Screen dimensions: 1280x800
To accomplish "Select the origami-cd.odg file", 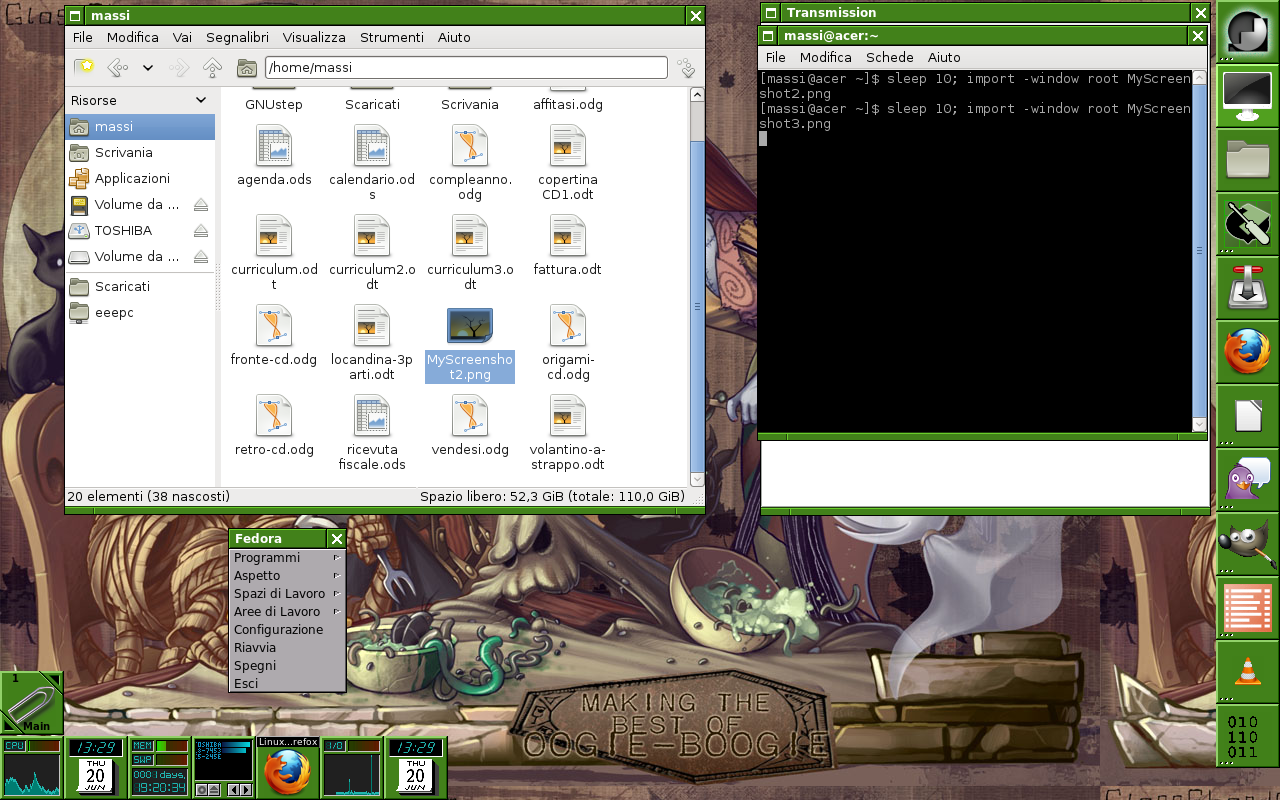I will [568, 343].
